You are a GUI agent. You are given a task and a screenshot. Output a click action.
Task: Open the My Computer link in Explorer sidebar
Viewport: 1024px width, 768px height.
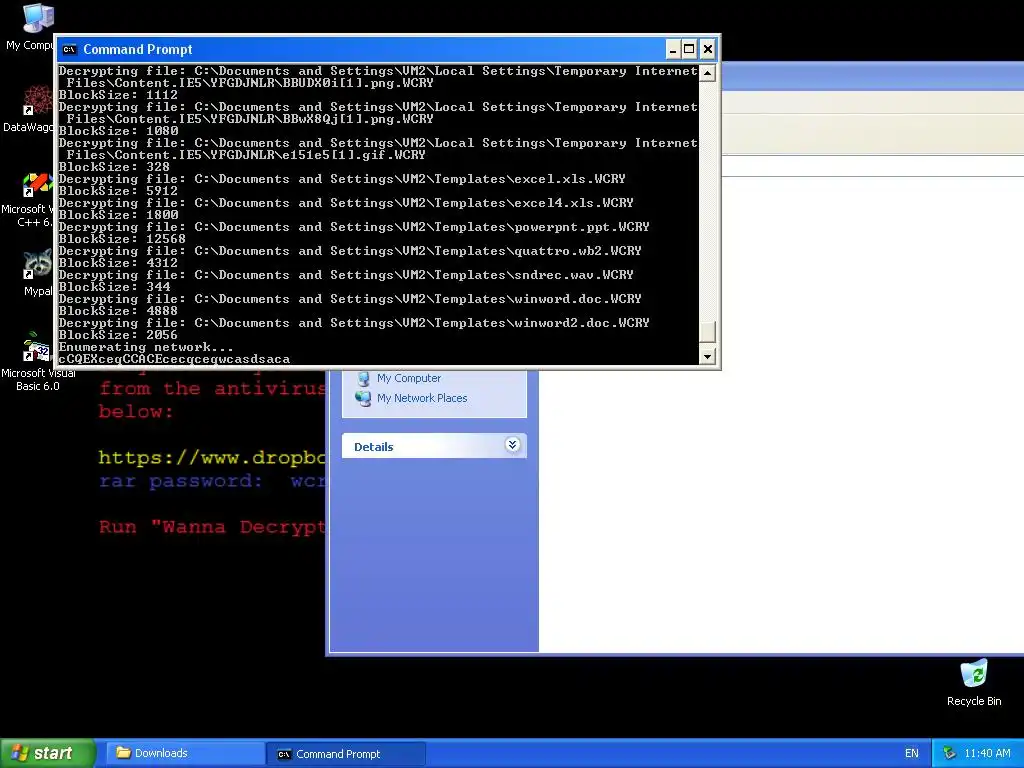(x=409, y=378)
